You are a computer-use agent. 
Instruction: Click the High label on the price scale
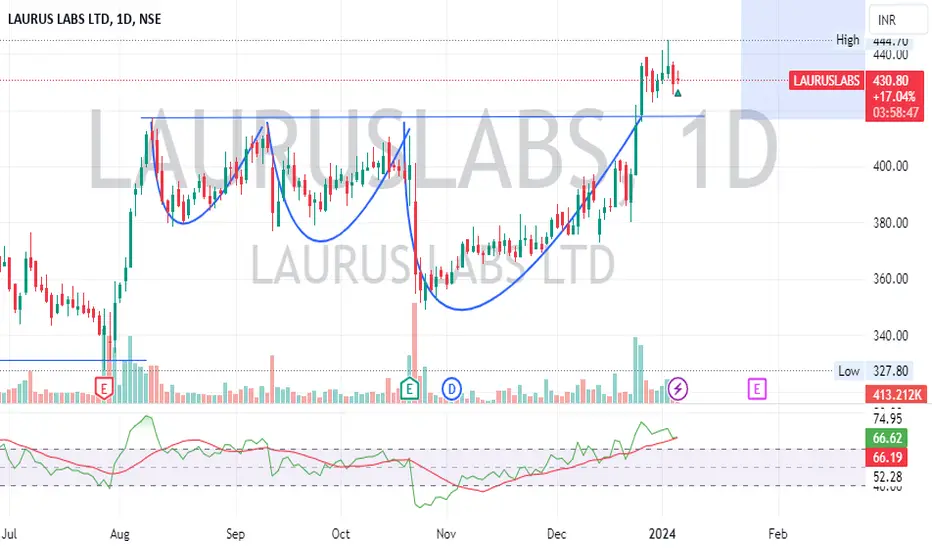[x=848, y=40]
